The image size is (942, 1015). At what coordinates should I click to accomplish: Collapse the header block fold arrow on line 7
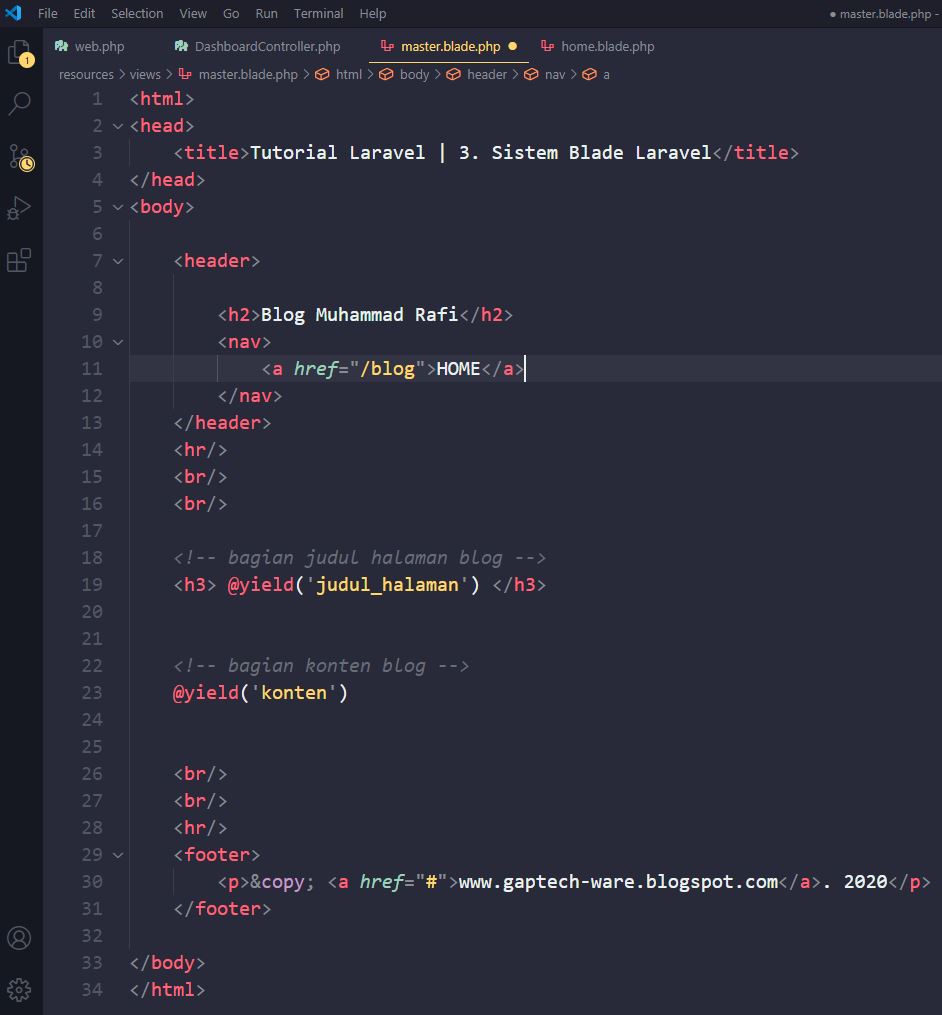point(117,260)
